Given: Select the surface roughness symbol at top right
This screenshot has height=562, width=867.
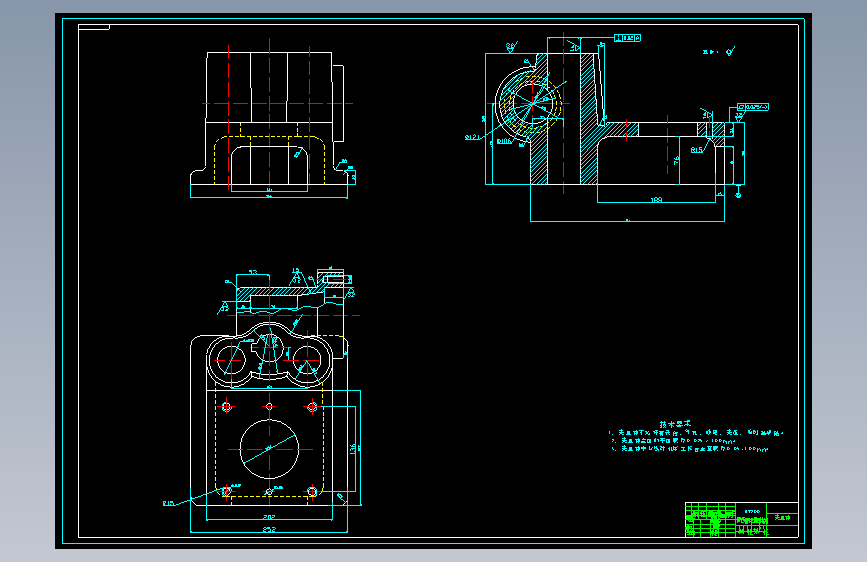Looking at the screenshot, I should coord(731,51).
